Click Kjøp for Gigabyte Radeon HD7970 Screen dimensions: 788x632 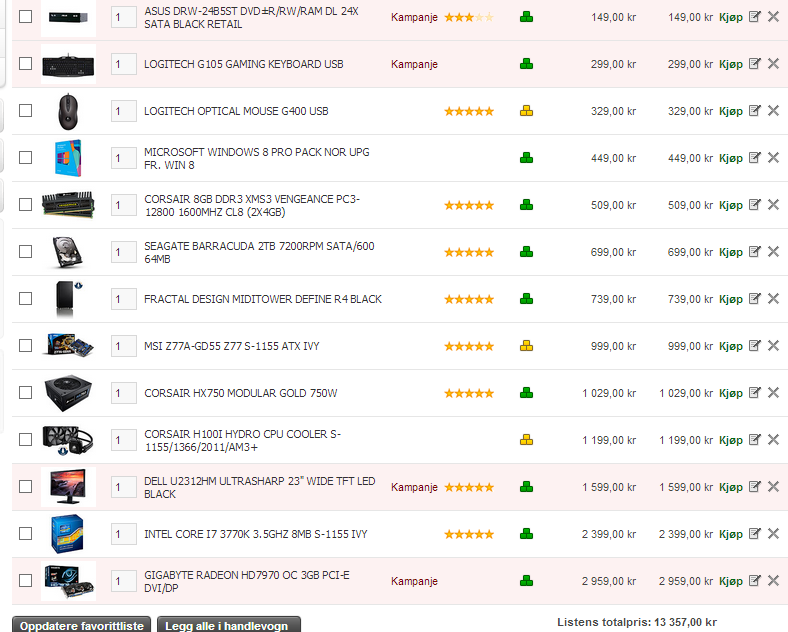731,581
